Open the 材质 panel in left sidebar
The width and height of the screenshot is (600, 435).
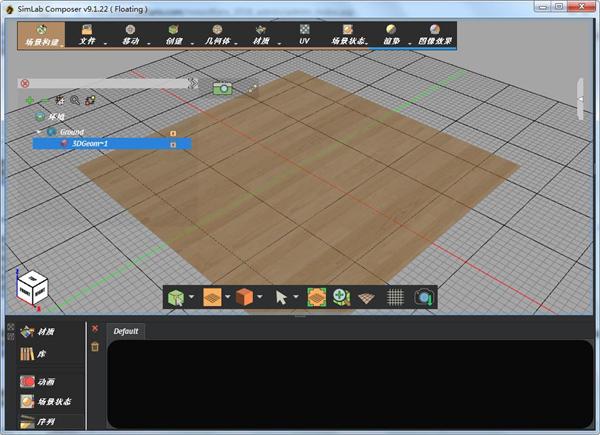coord(45,332)
